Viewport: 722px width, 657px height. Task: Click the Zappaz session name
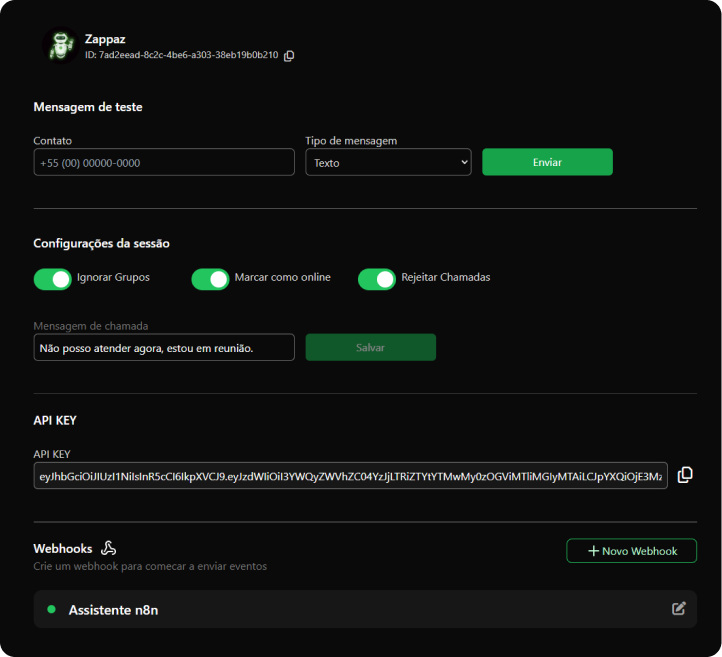pyautogui.click(x=105, y=39)
